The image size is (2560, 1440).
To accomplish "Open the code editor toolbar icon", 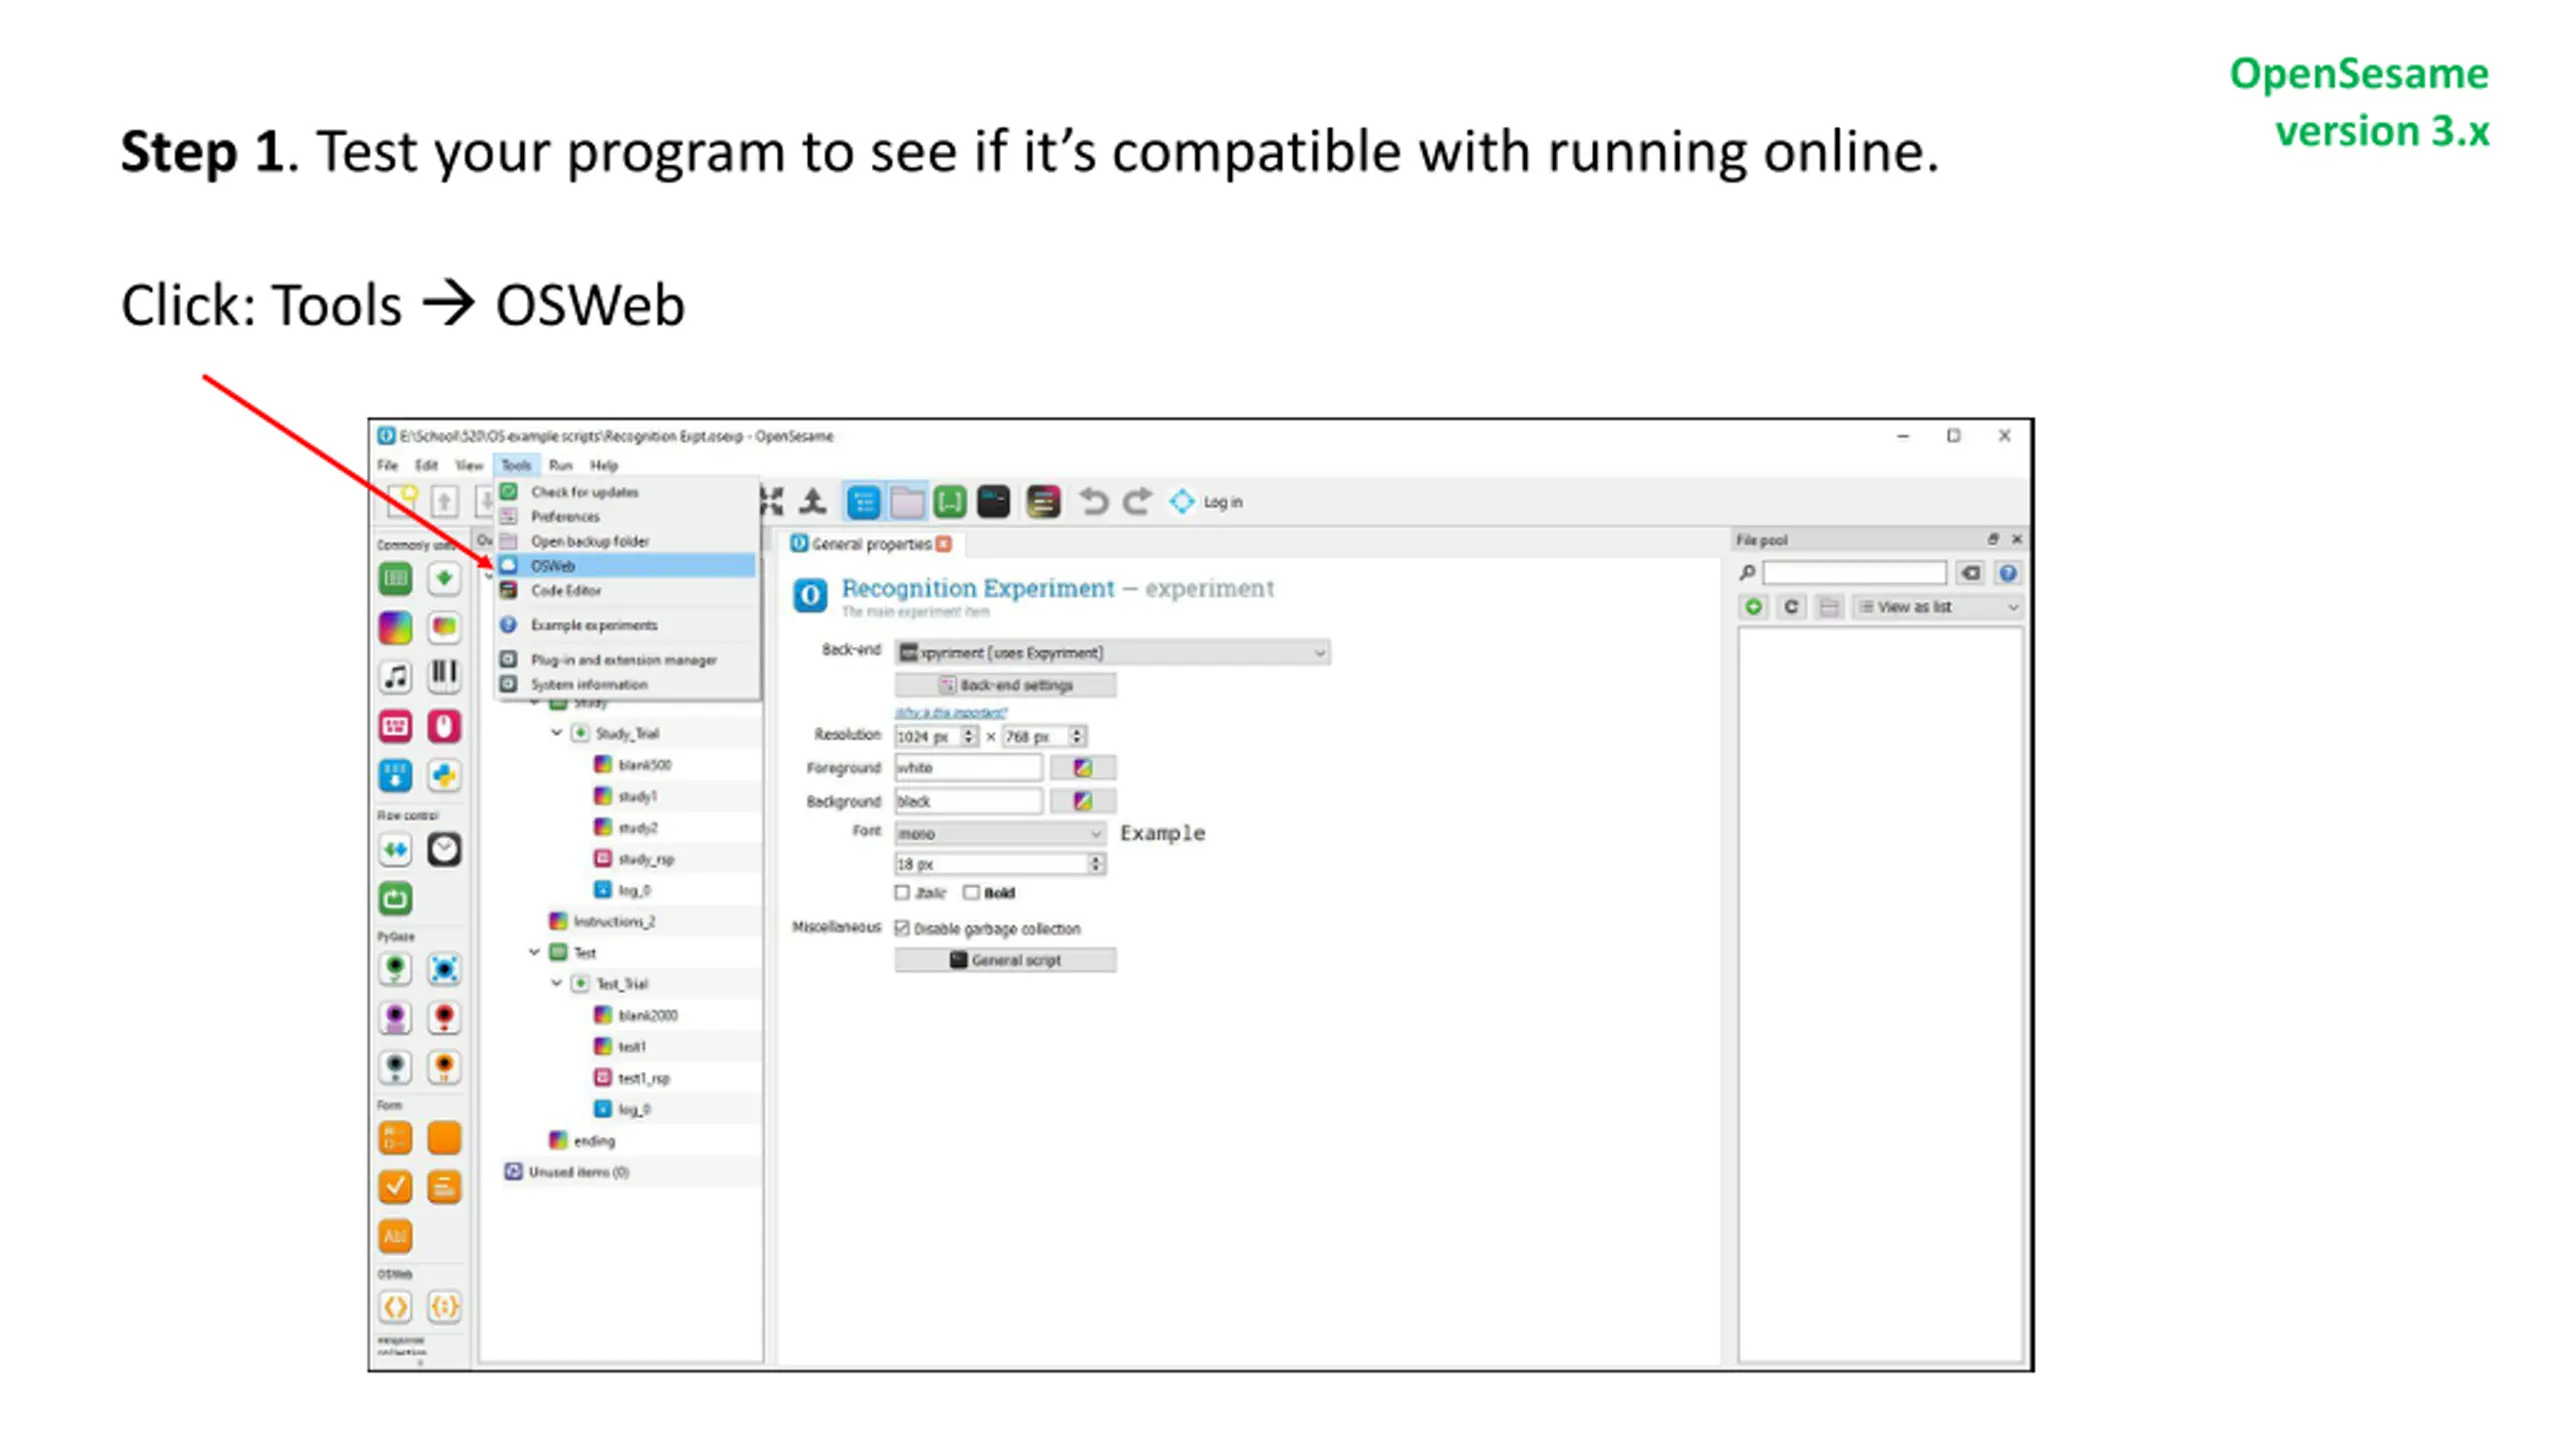I will (x=1043, y=502).
